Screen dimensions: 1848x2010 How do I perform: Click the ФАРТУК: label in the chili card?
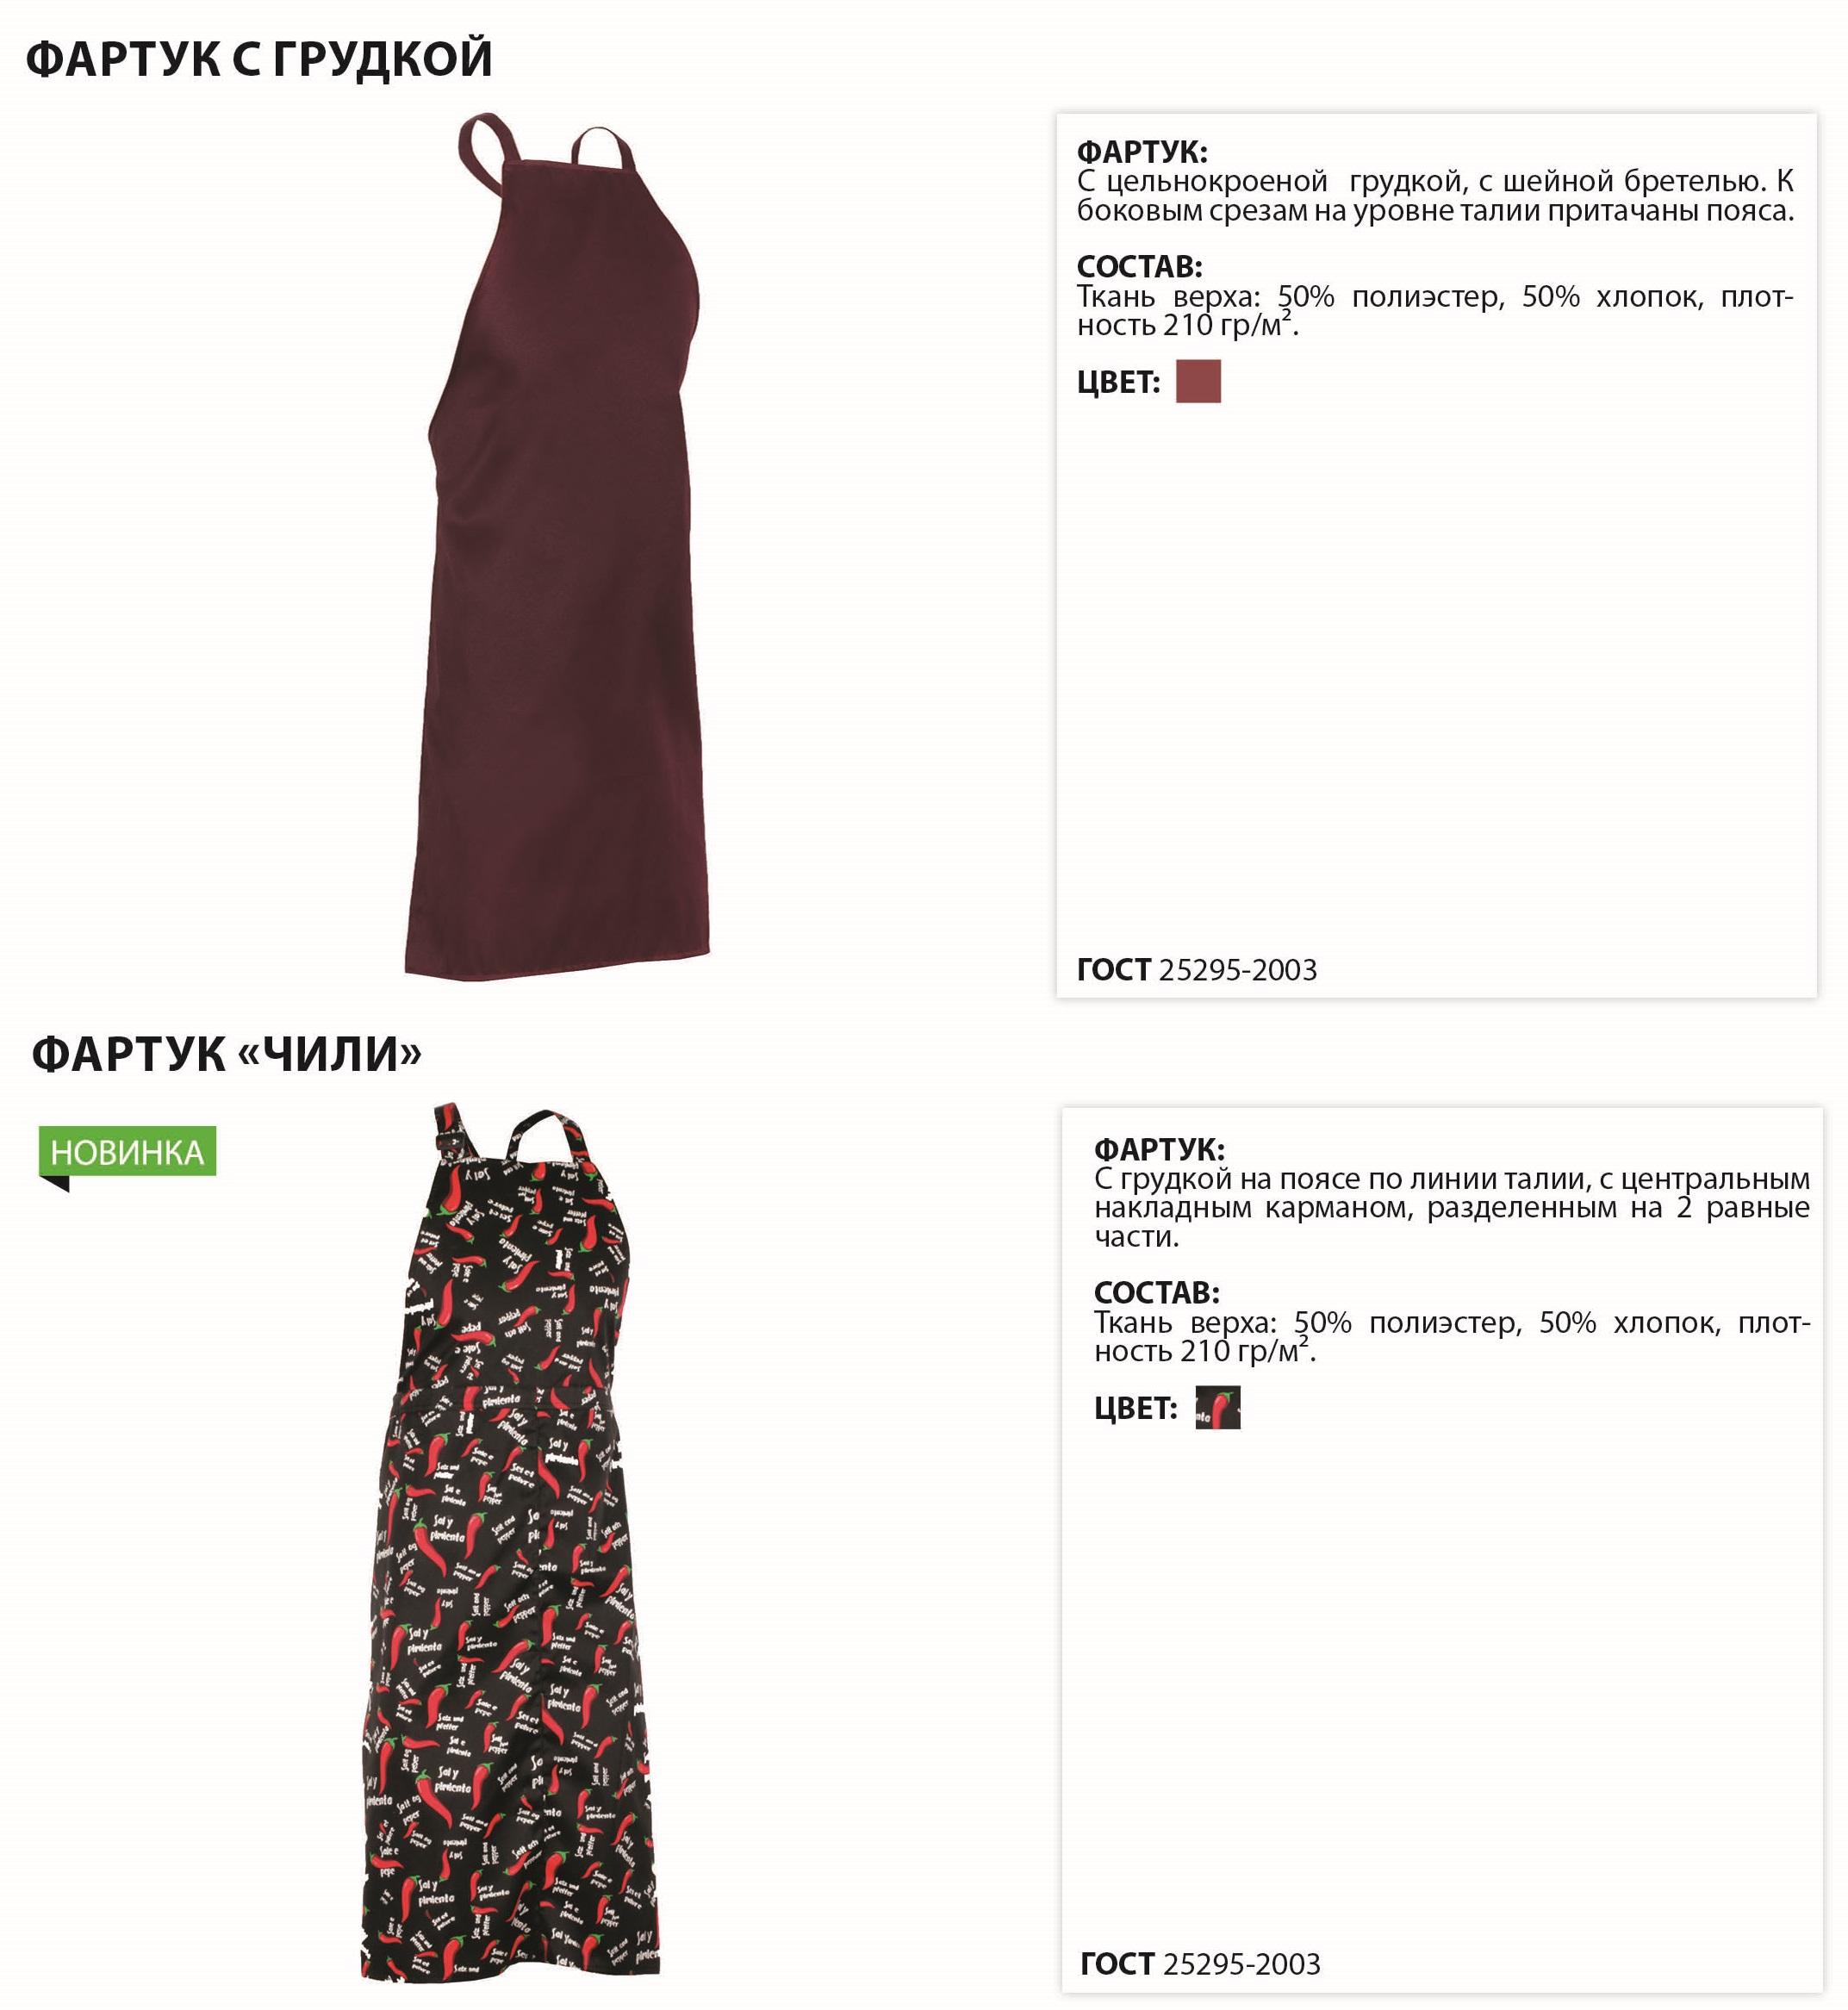[x=1159, y=1149]
